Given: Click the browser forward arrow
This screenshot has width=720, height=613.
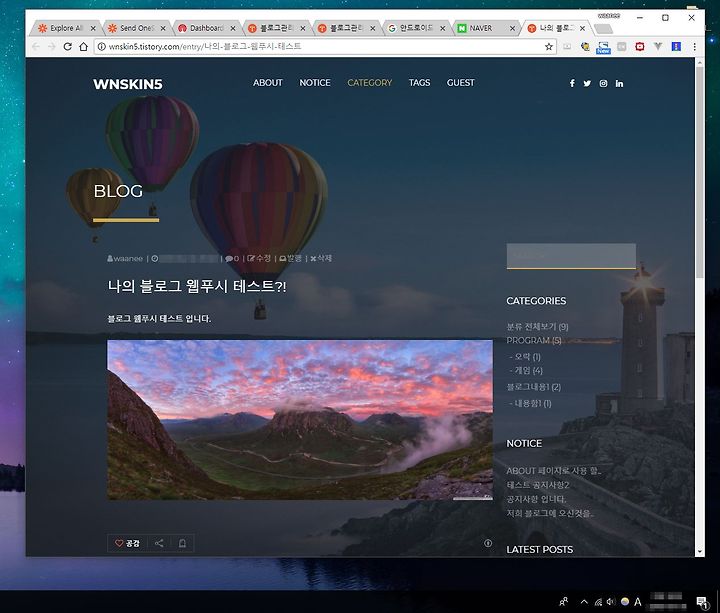Looking at the screenshot, I should [x=51, y=46].
